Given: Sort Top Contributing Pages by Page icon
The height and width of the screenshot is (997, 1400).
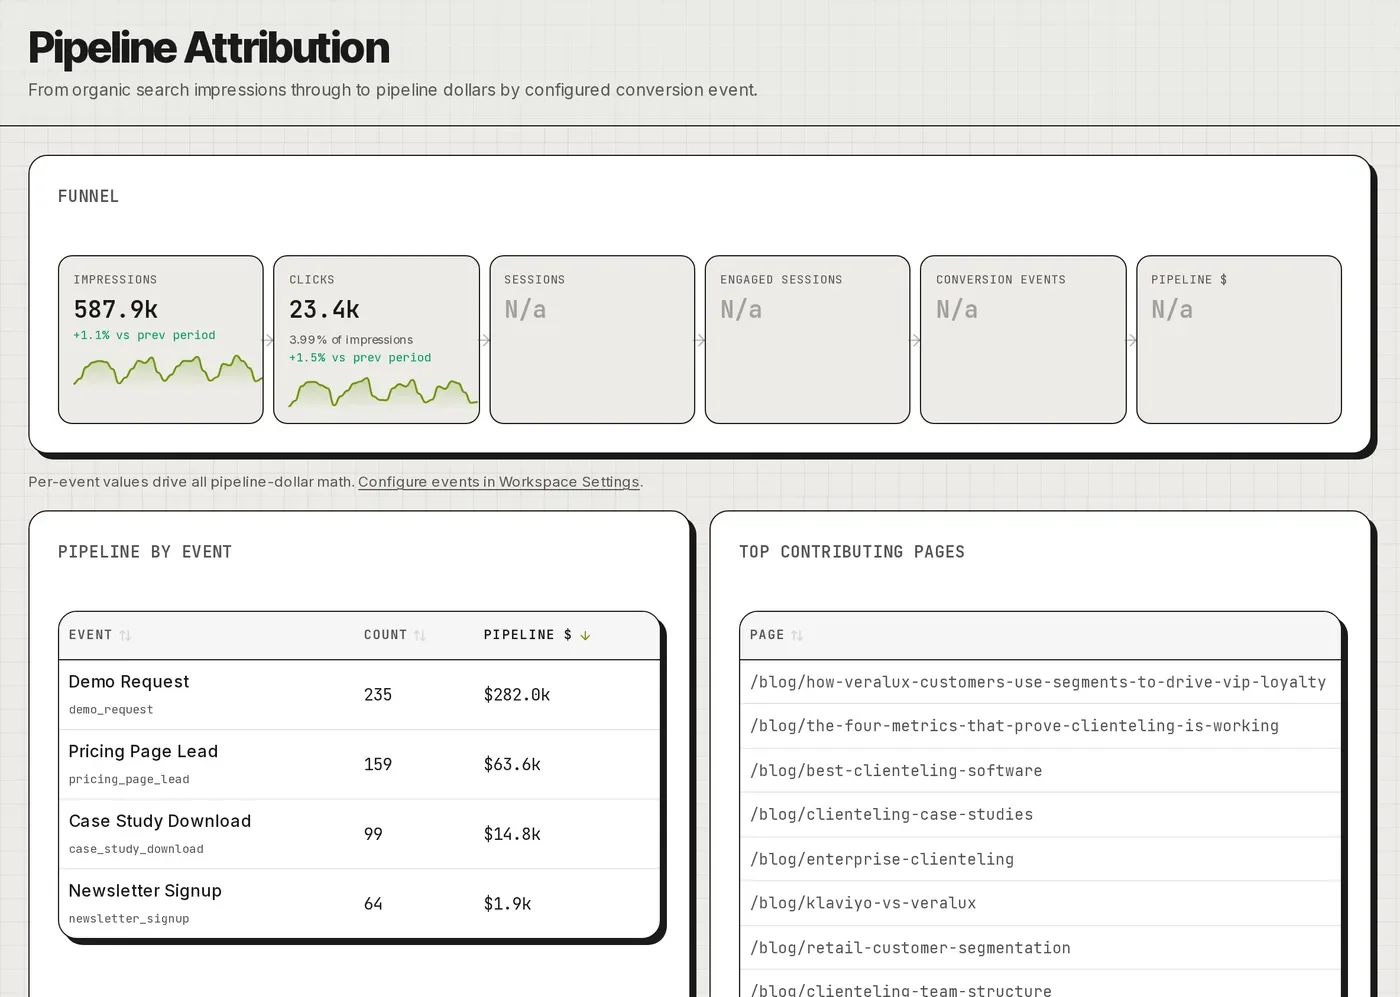Looking at the screenshot, I should click(x=797, y=635).
